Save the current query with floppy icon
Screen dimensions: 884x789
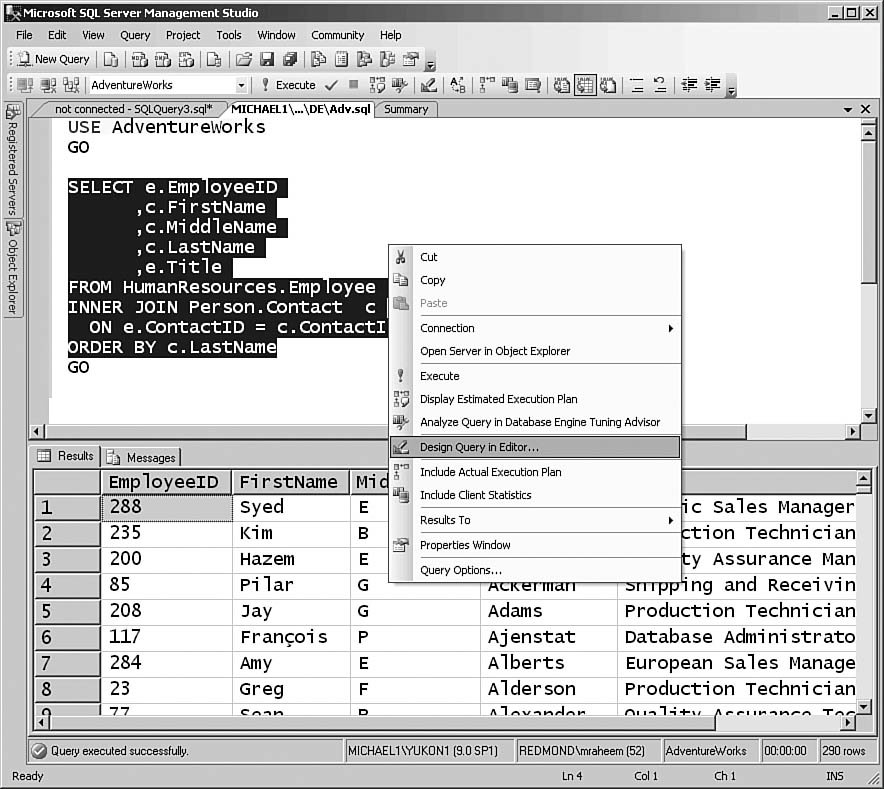coord(267,59)
